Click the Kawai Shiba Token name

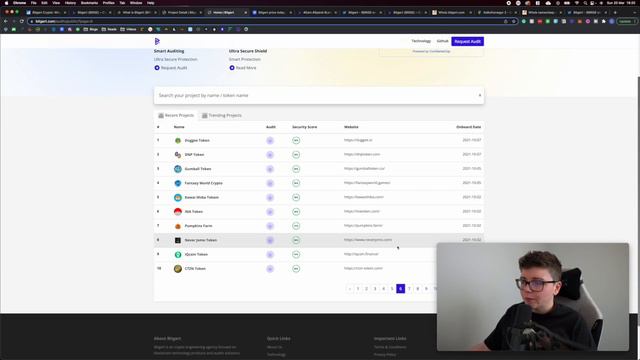202,198
